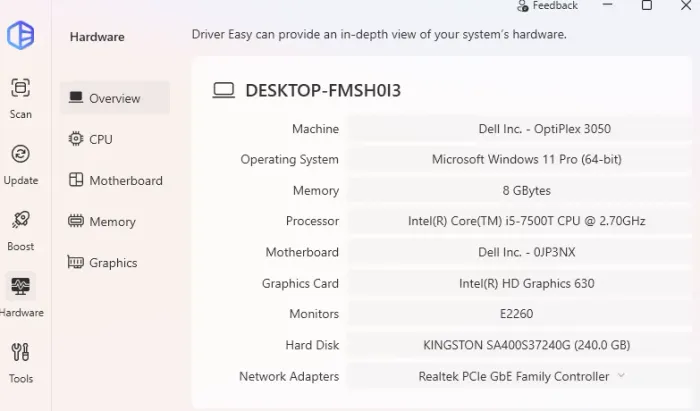Screen dimensions: 700x411
Task: Click the CPU chip icon
Action: coord(76,139)
